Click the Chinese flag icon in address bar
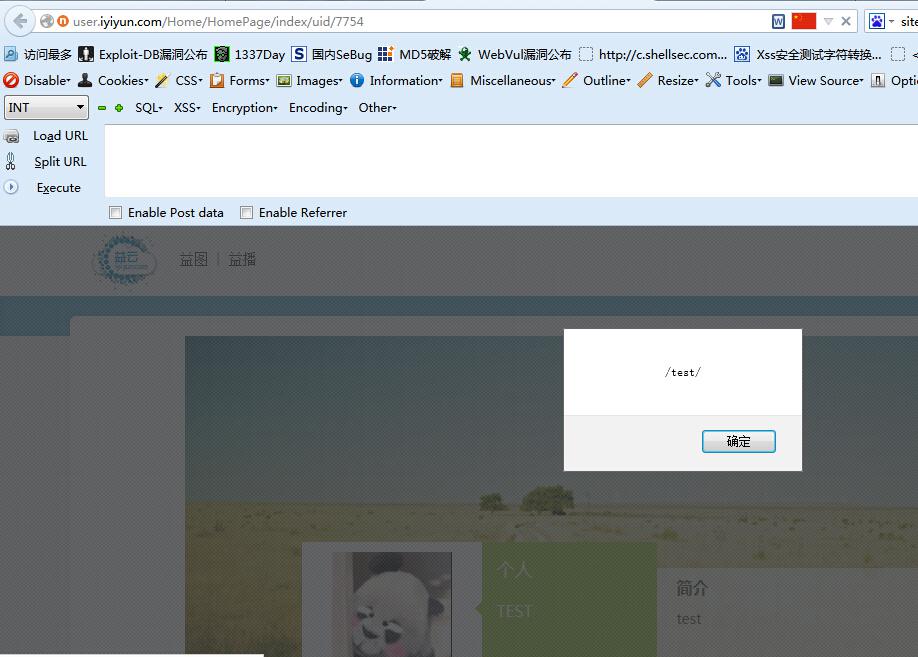This screenshot has width=918, height=657. [804, 21]
